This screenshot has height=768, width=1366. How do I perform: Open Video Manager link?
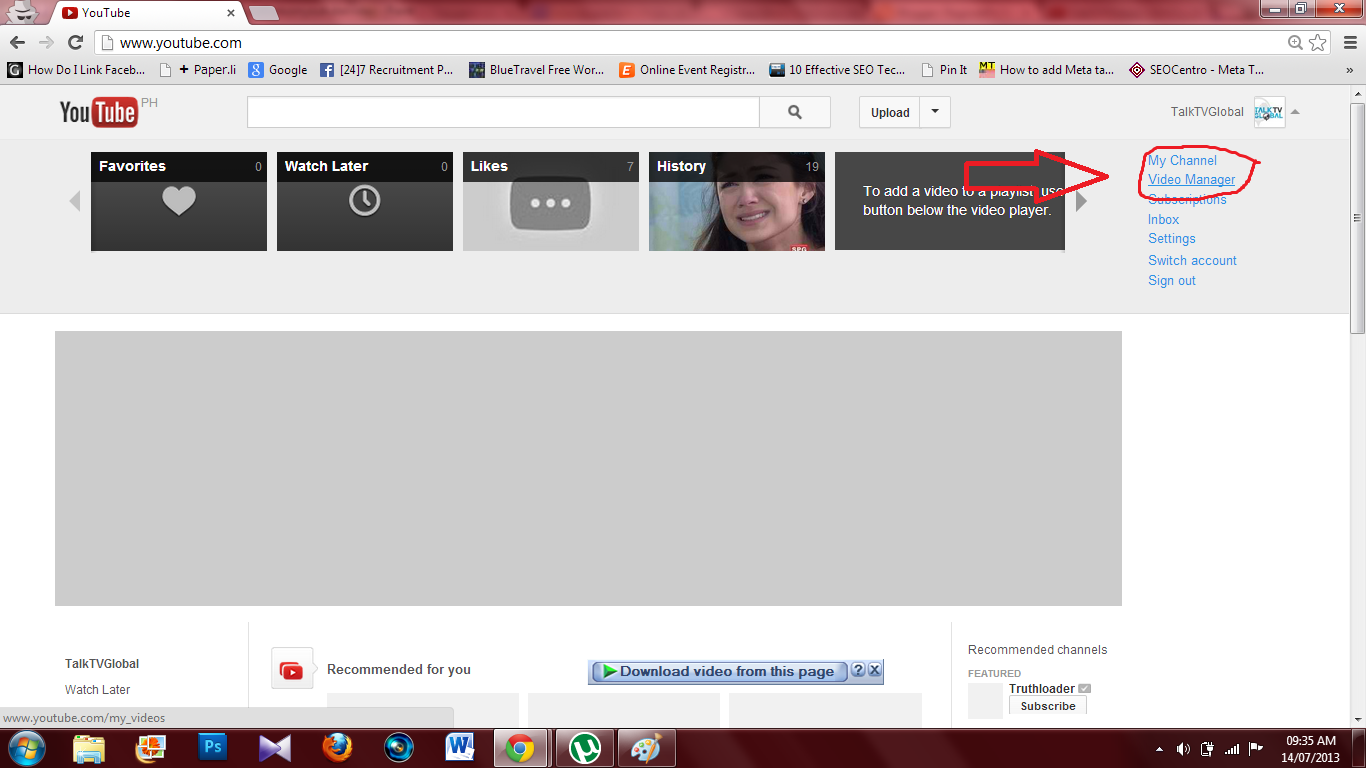(x=1191, y=180)
